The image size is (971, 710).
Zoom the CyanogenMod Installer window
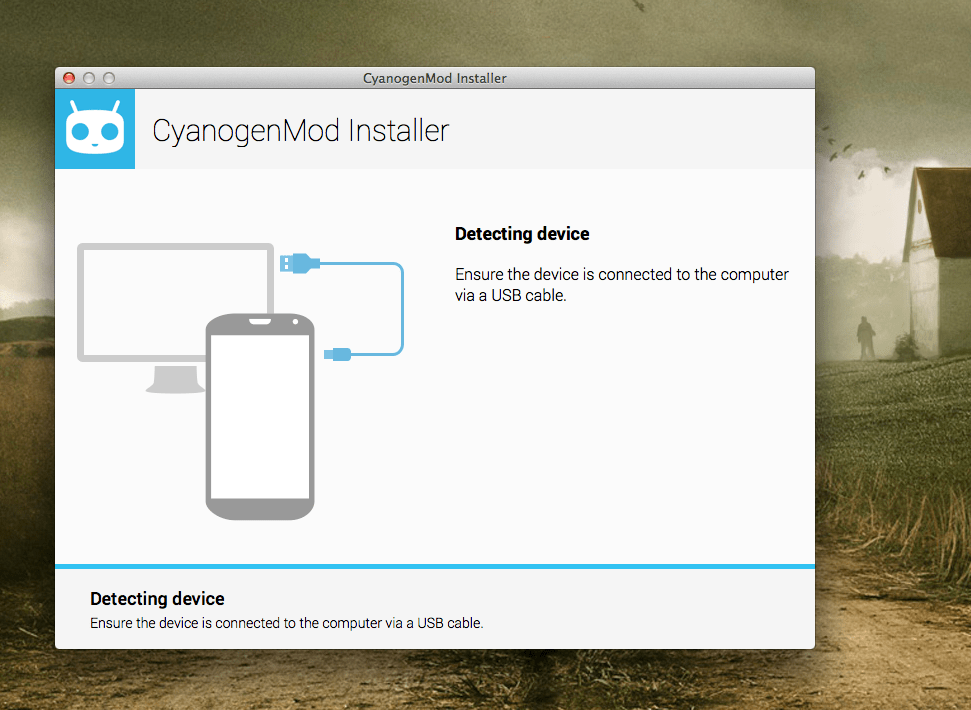click(109, 78)
